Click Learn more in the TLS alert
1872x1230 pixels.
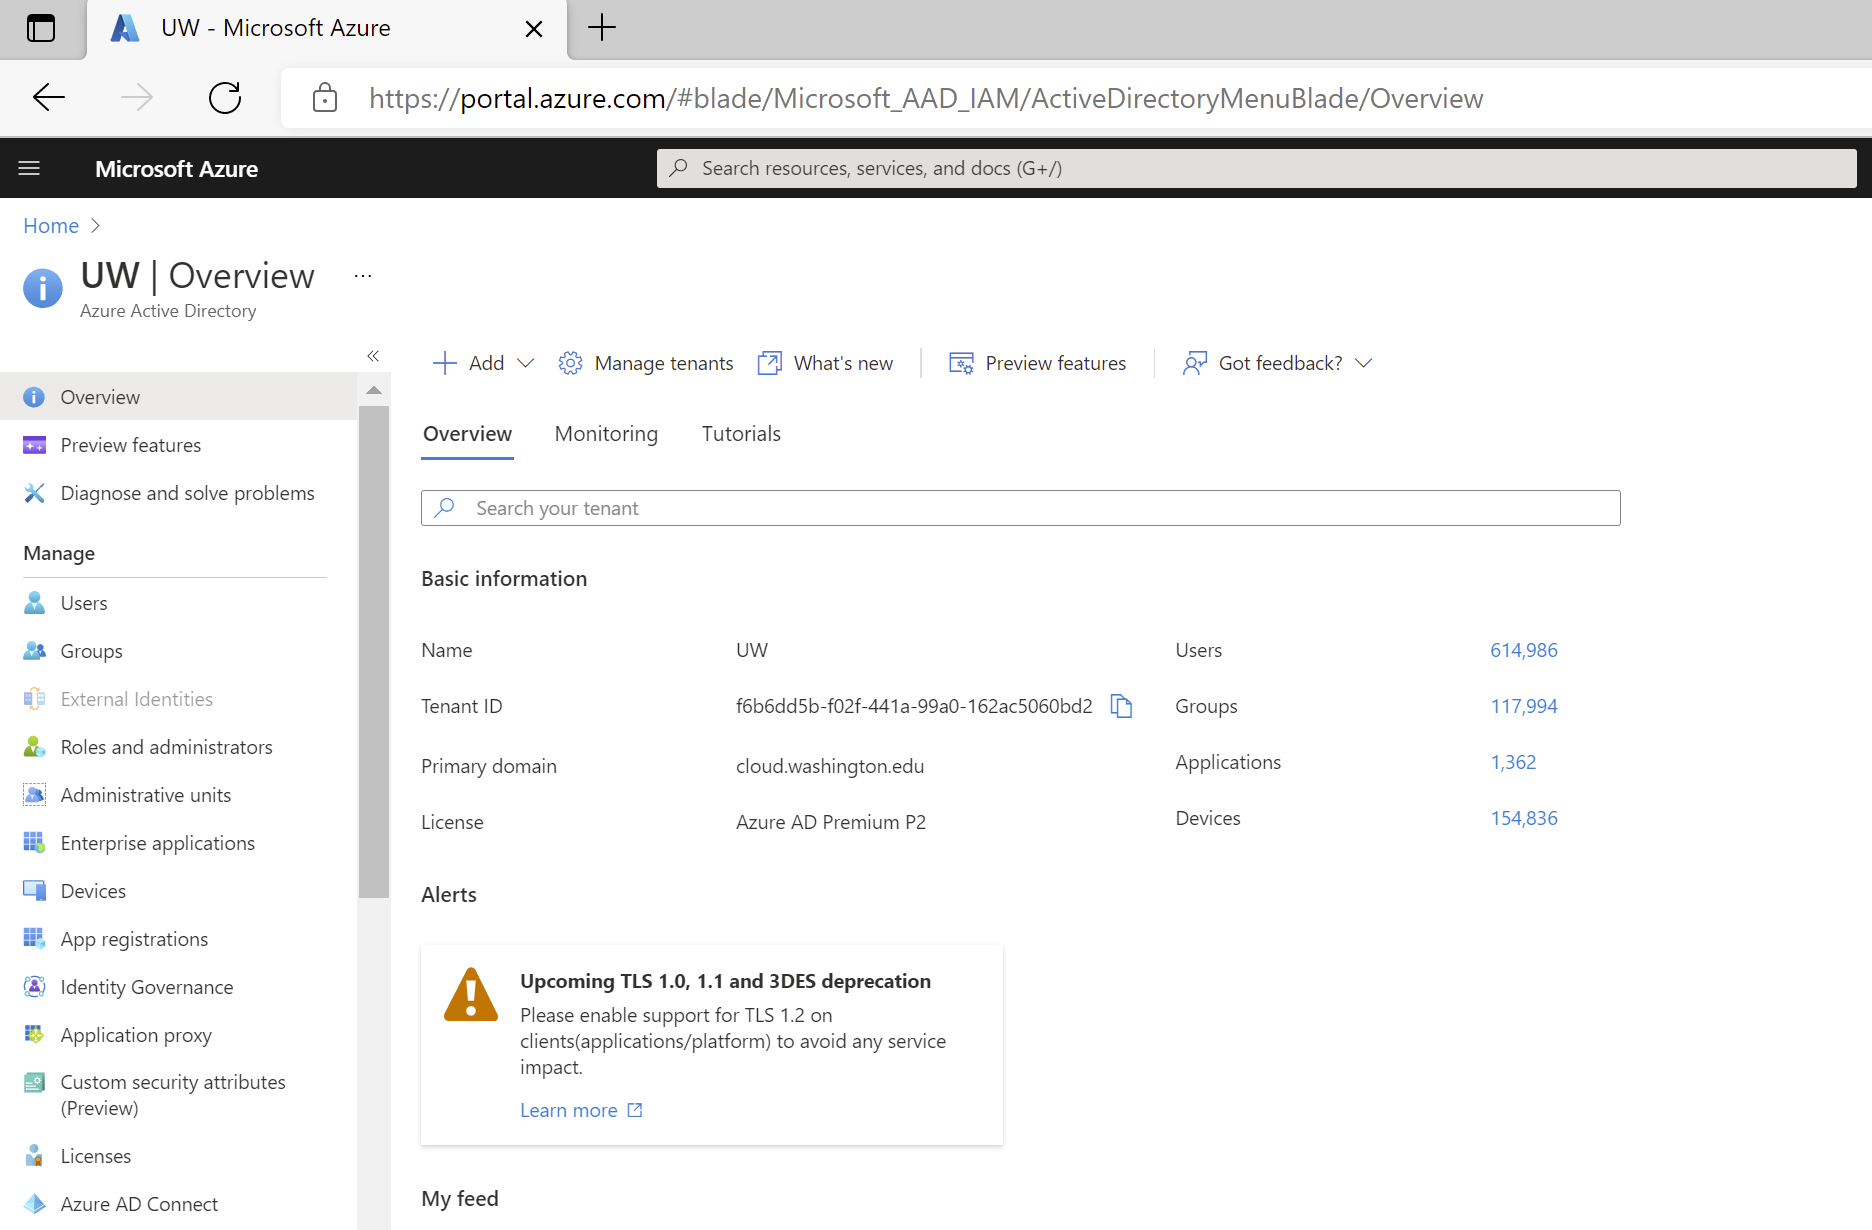pos(581,1110)
